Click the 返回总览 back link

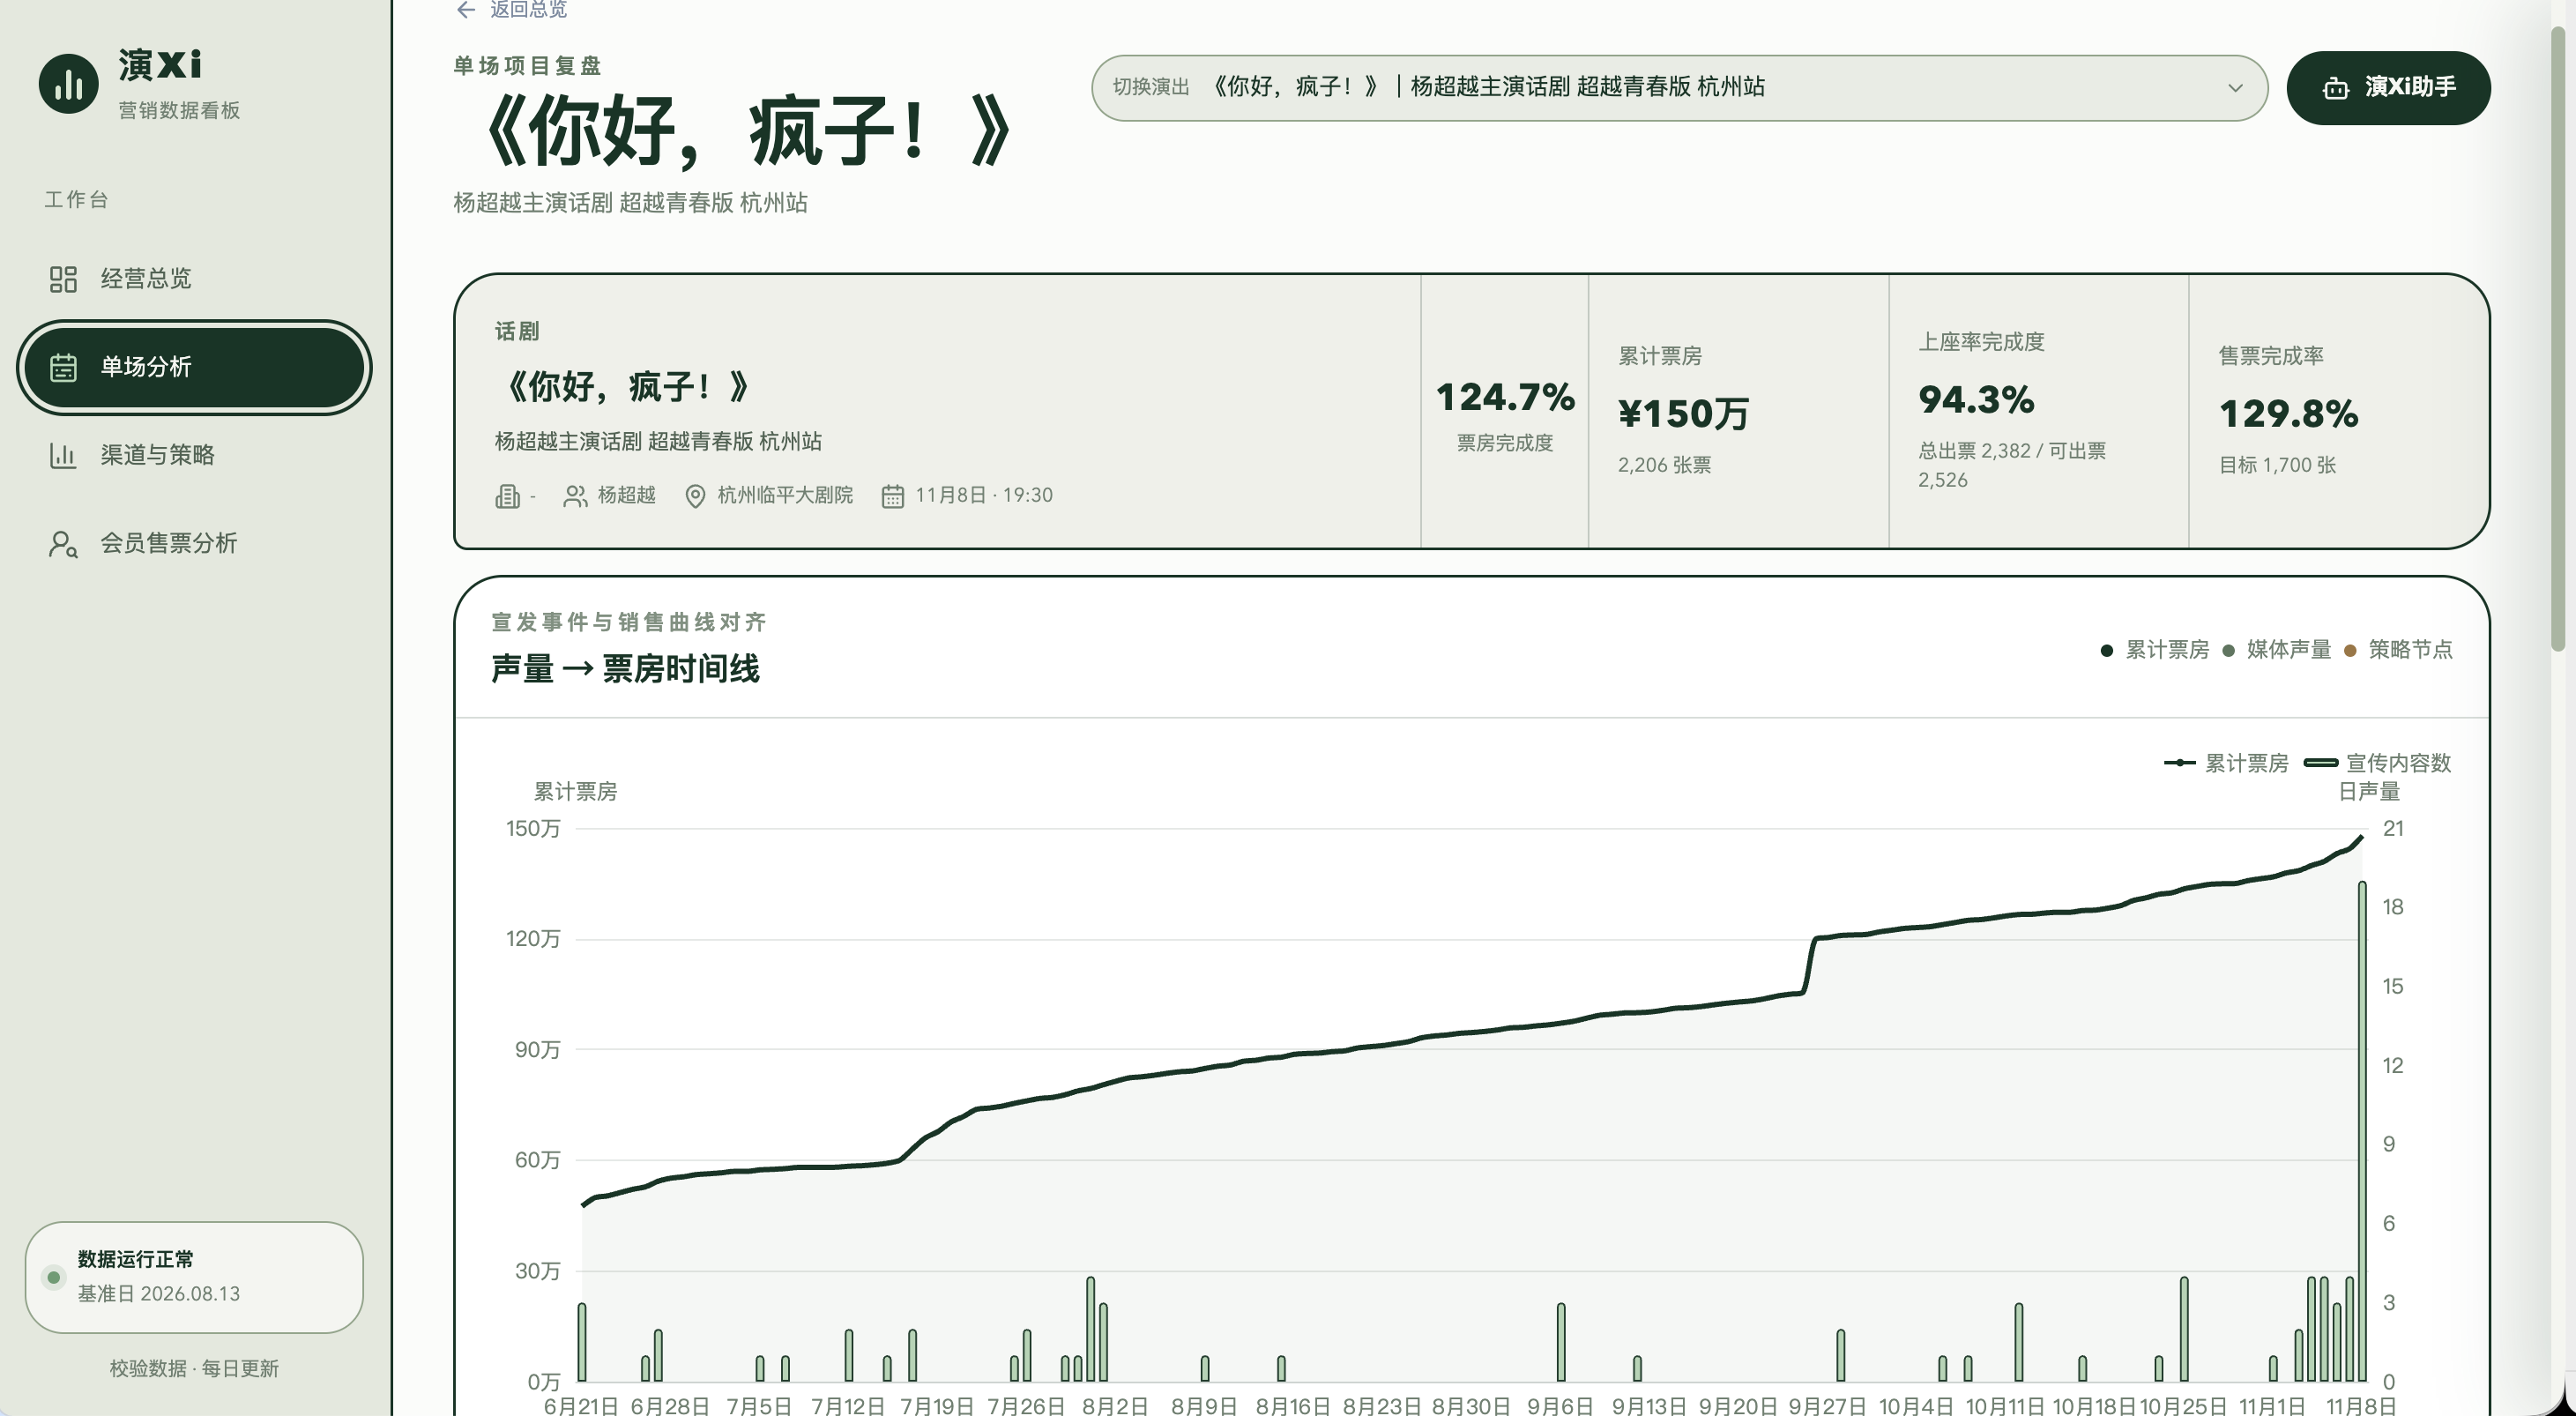[511, 10]
